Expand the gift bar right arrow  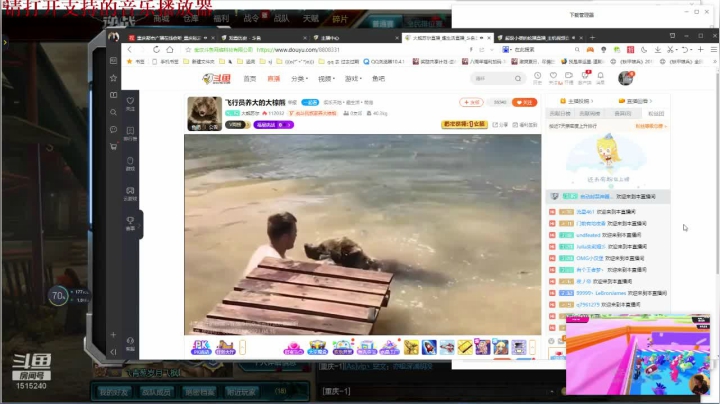[532, 347]
